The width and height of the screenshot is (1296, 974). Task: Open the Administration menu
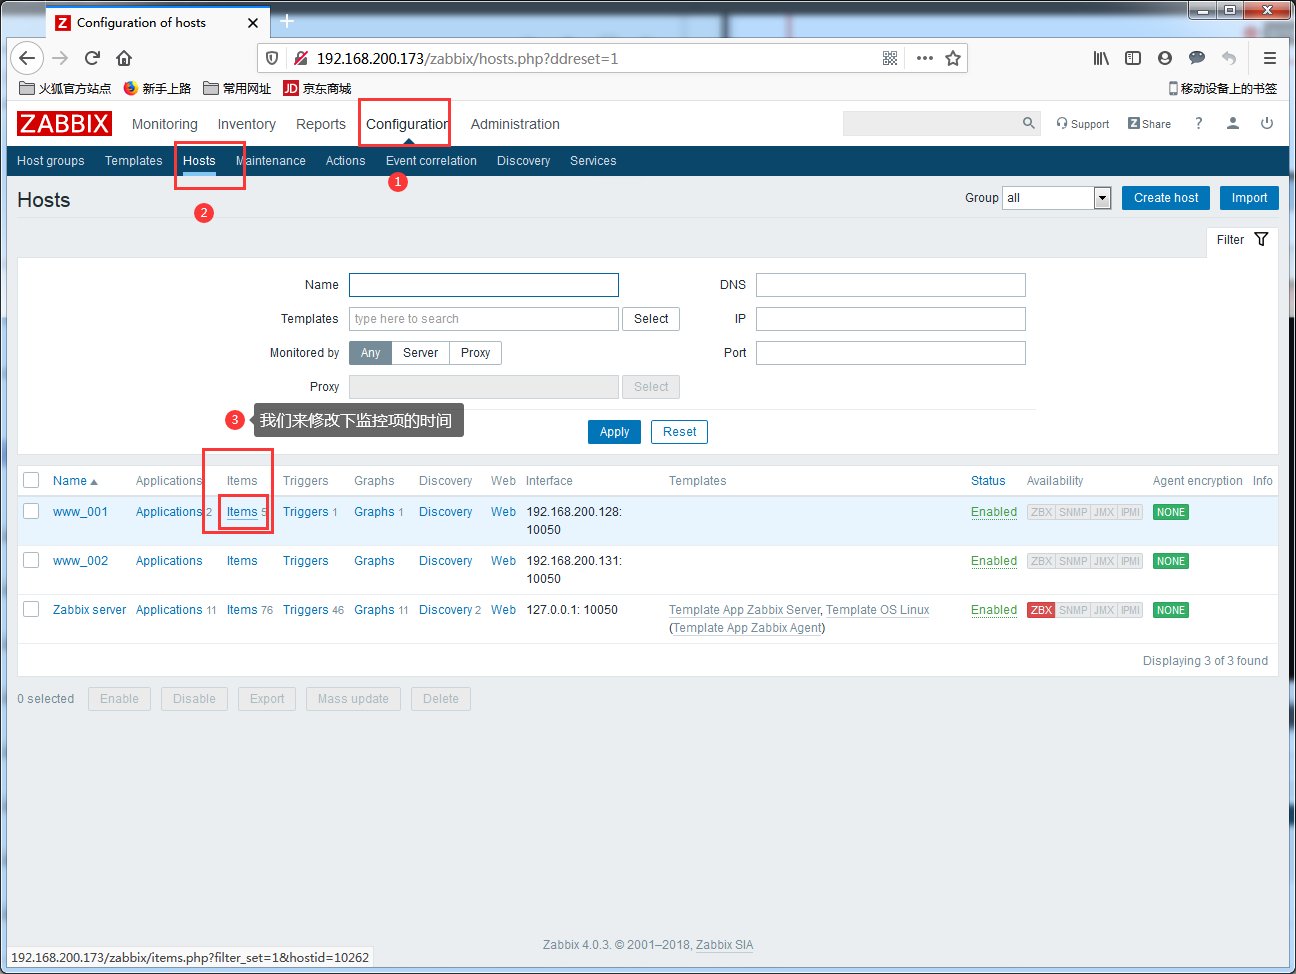click(x=515, y=124)
